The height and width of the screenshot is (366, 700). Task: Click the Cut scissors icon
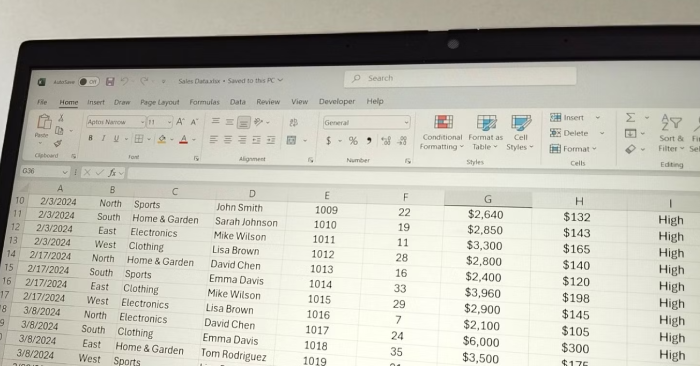point(61,118)
